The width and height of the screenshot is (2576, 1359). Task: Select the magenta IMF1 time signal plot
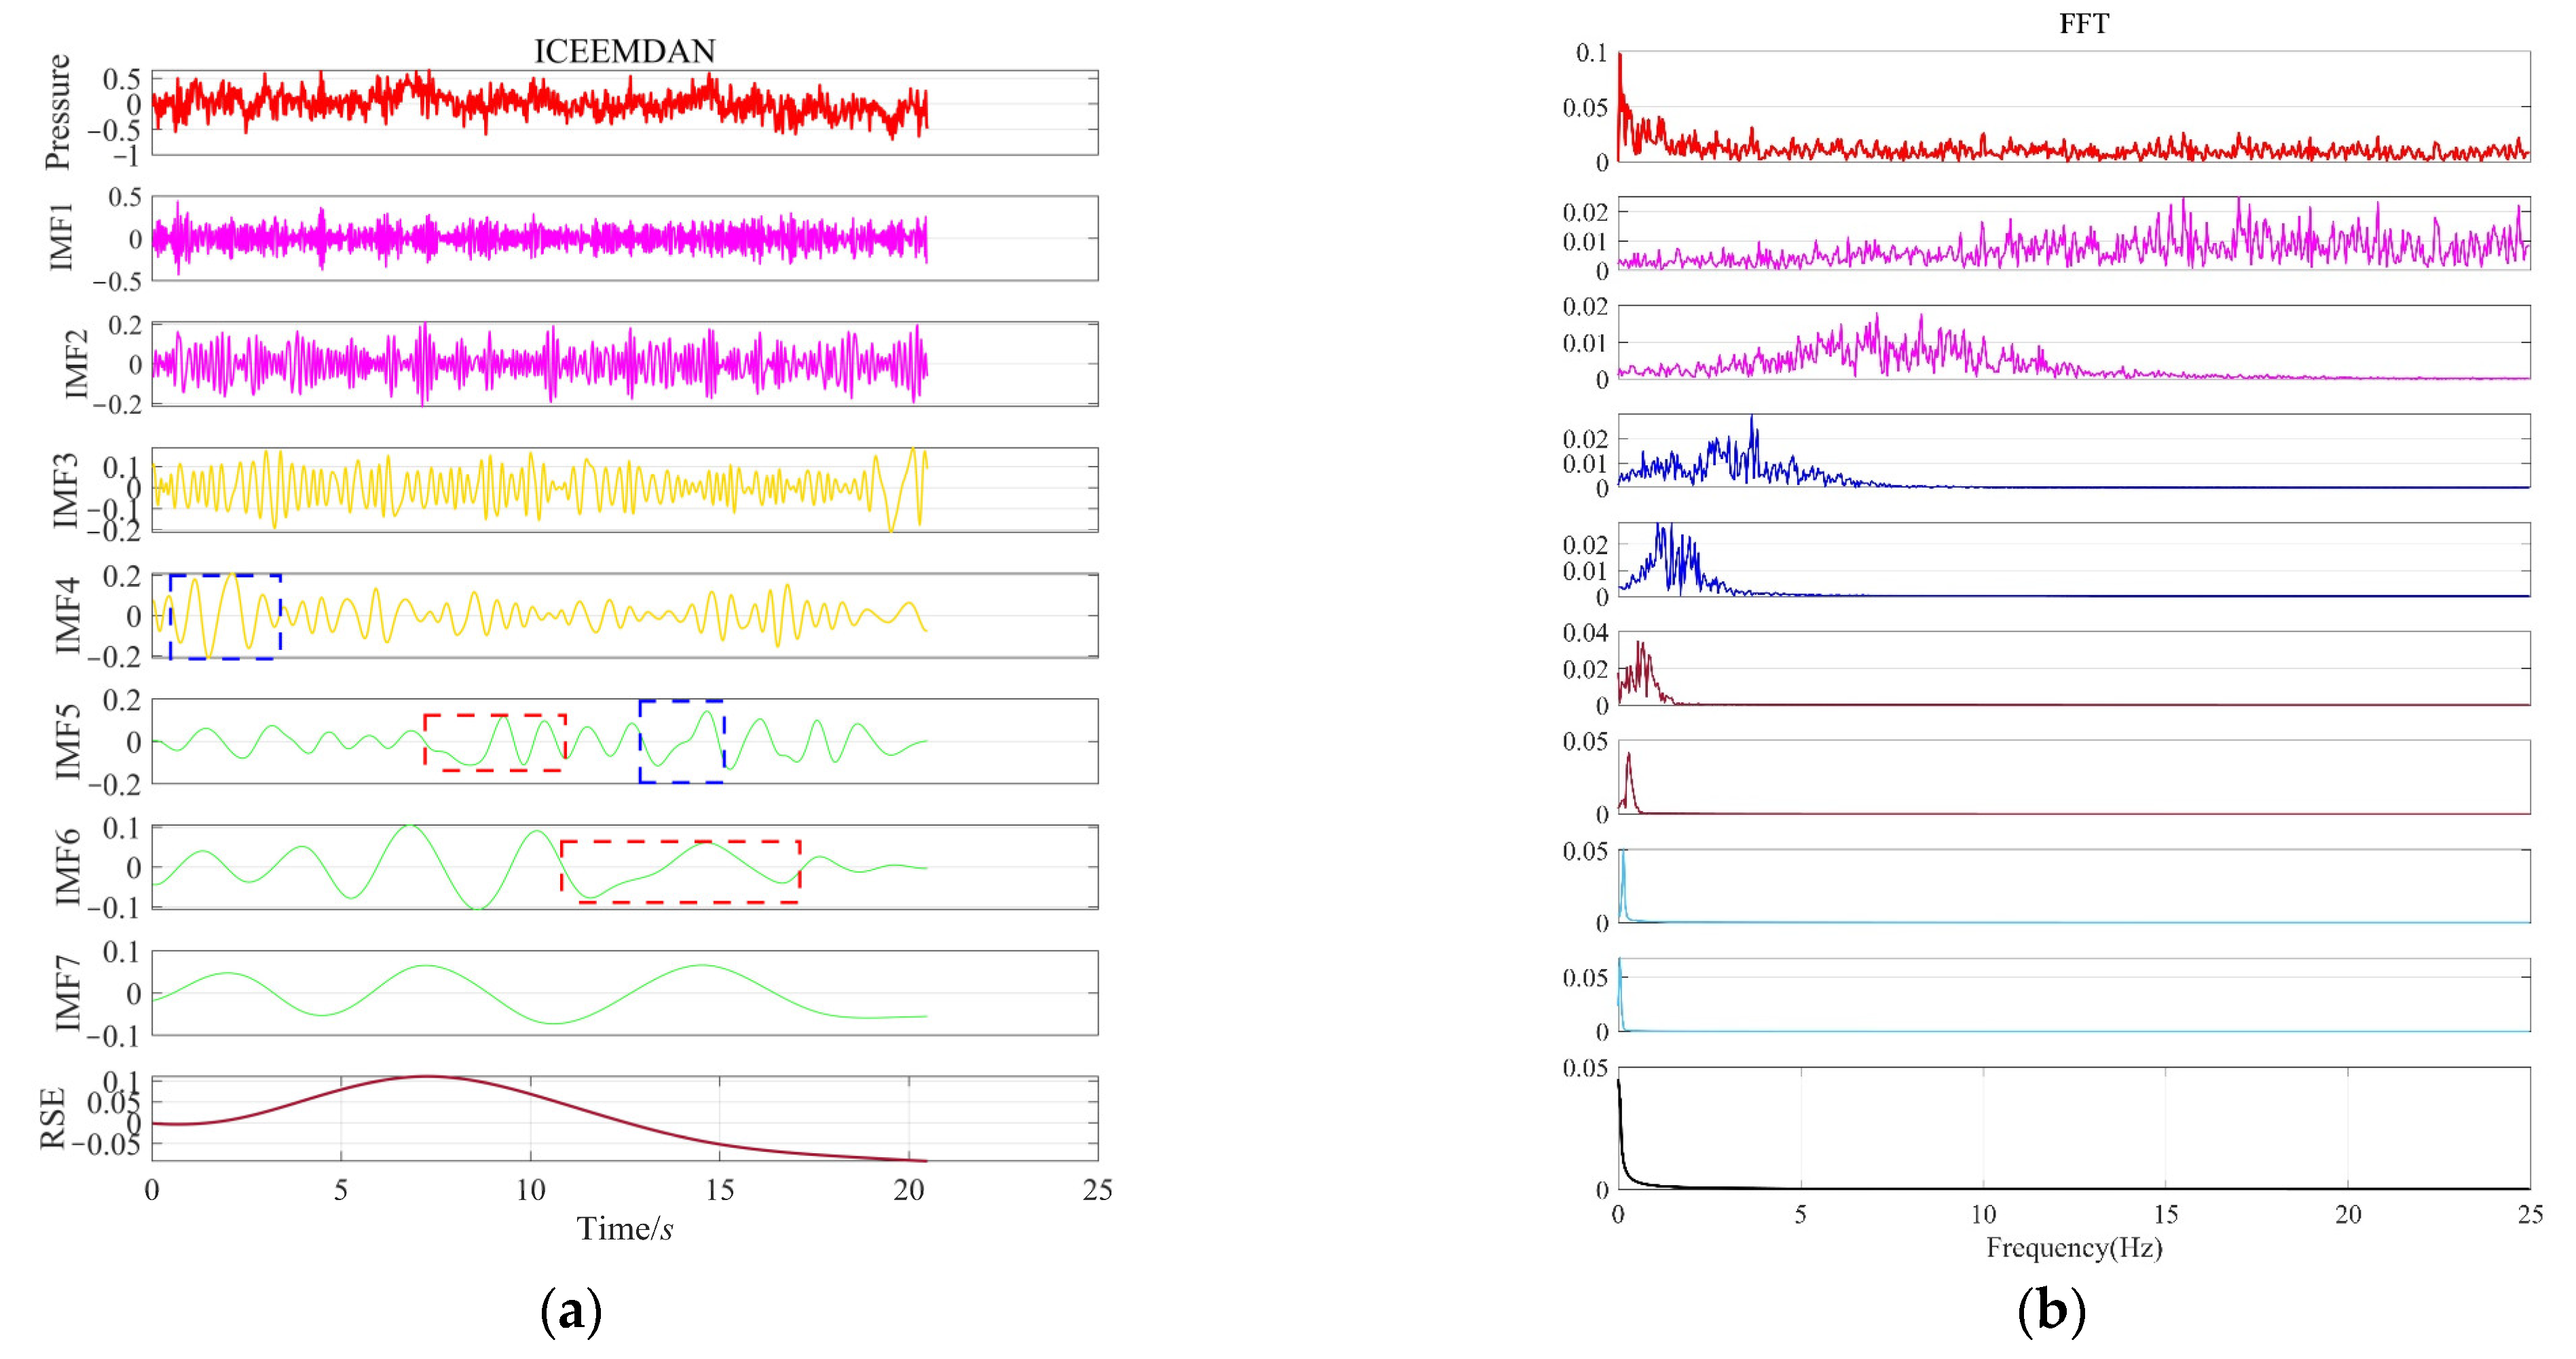[540, 238]
